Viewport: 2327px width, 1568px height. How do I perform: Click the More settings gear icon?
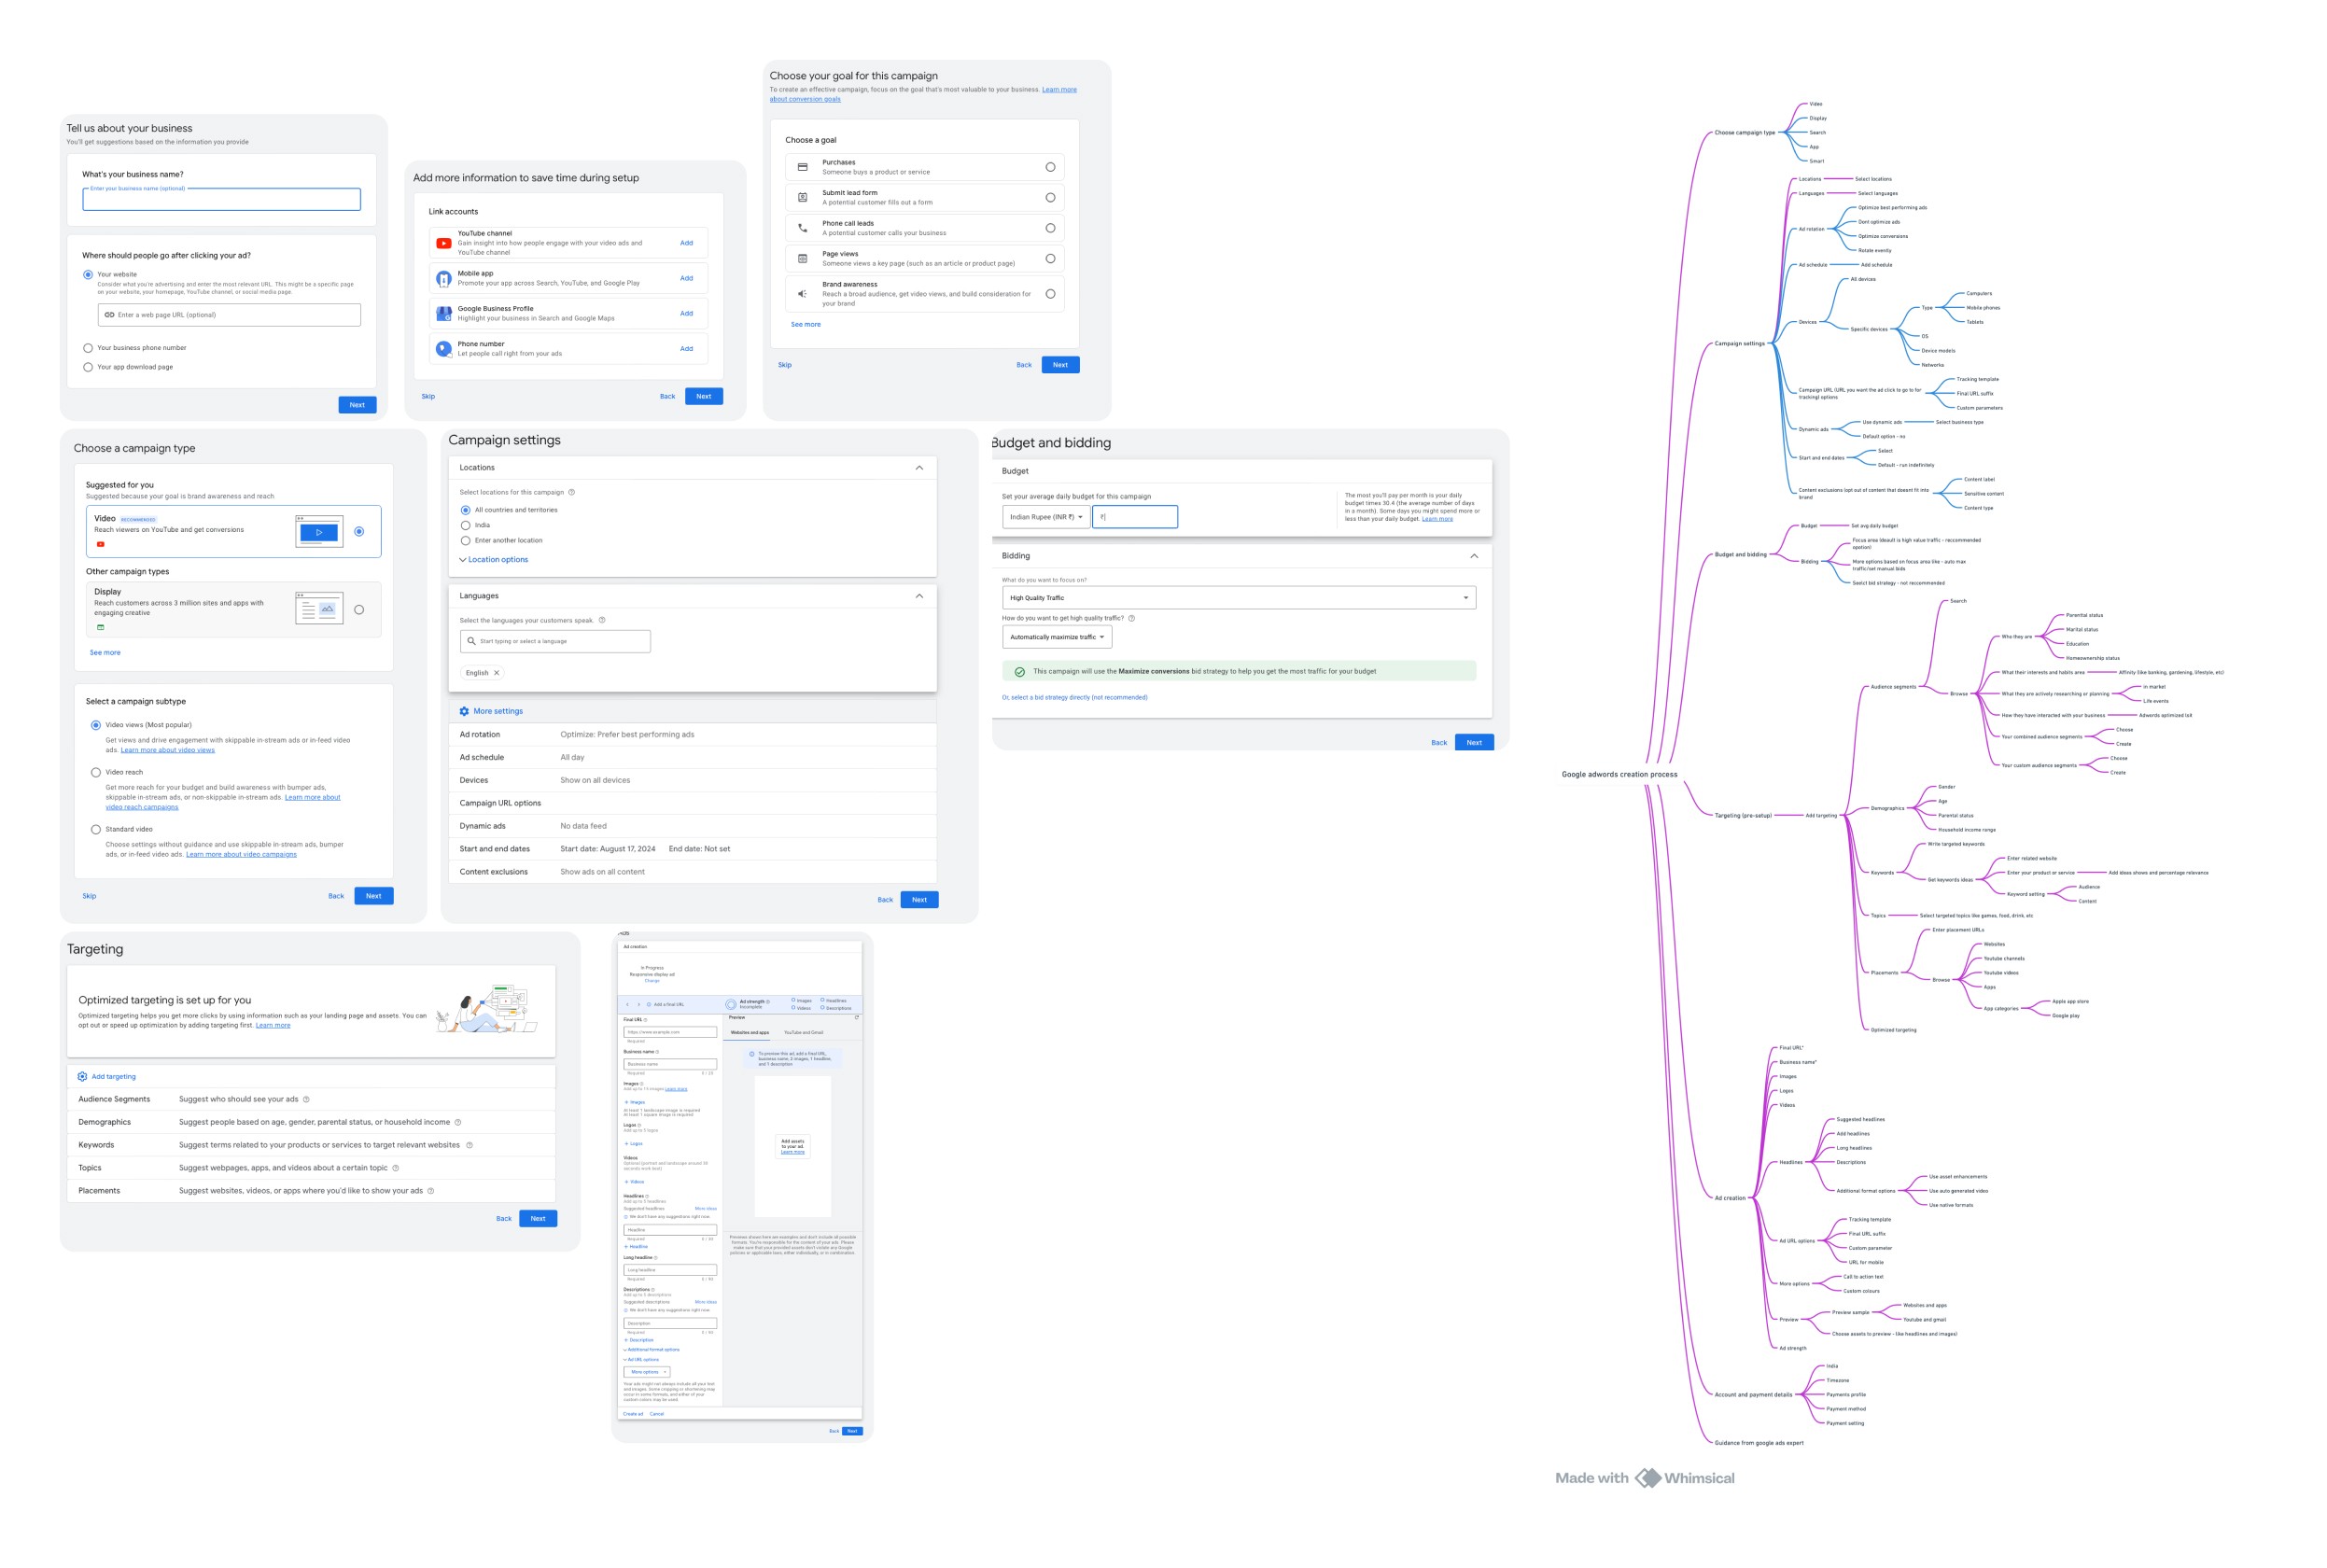464,711
